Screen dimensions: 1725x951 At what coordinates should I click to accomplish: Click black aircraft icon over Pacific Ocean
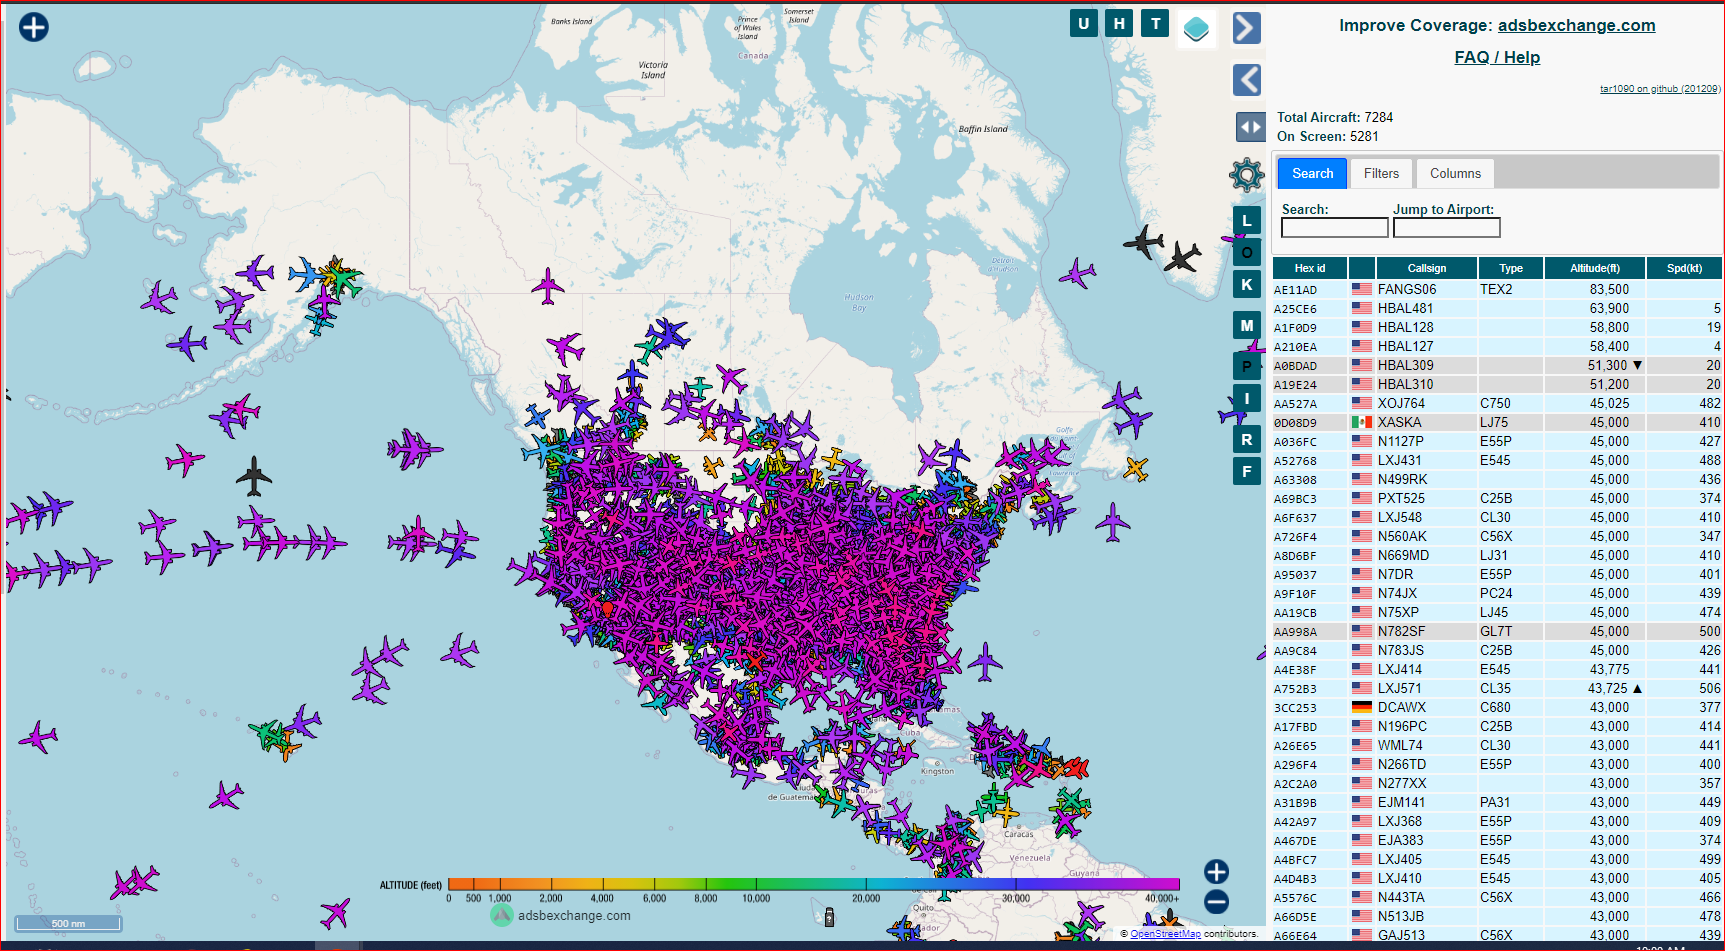(x=254, y=476)
